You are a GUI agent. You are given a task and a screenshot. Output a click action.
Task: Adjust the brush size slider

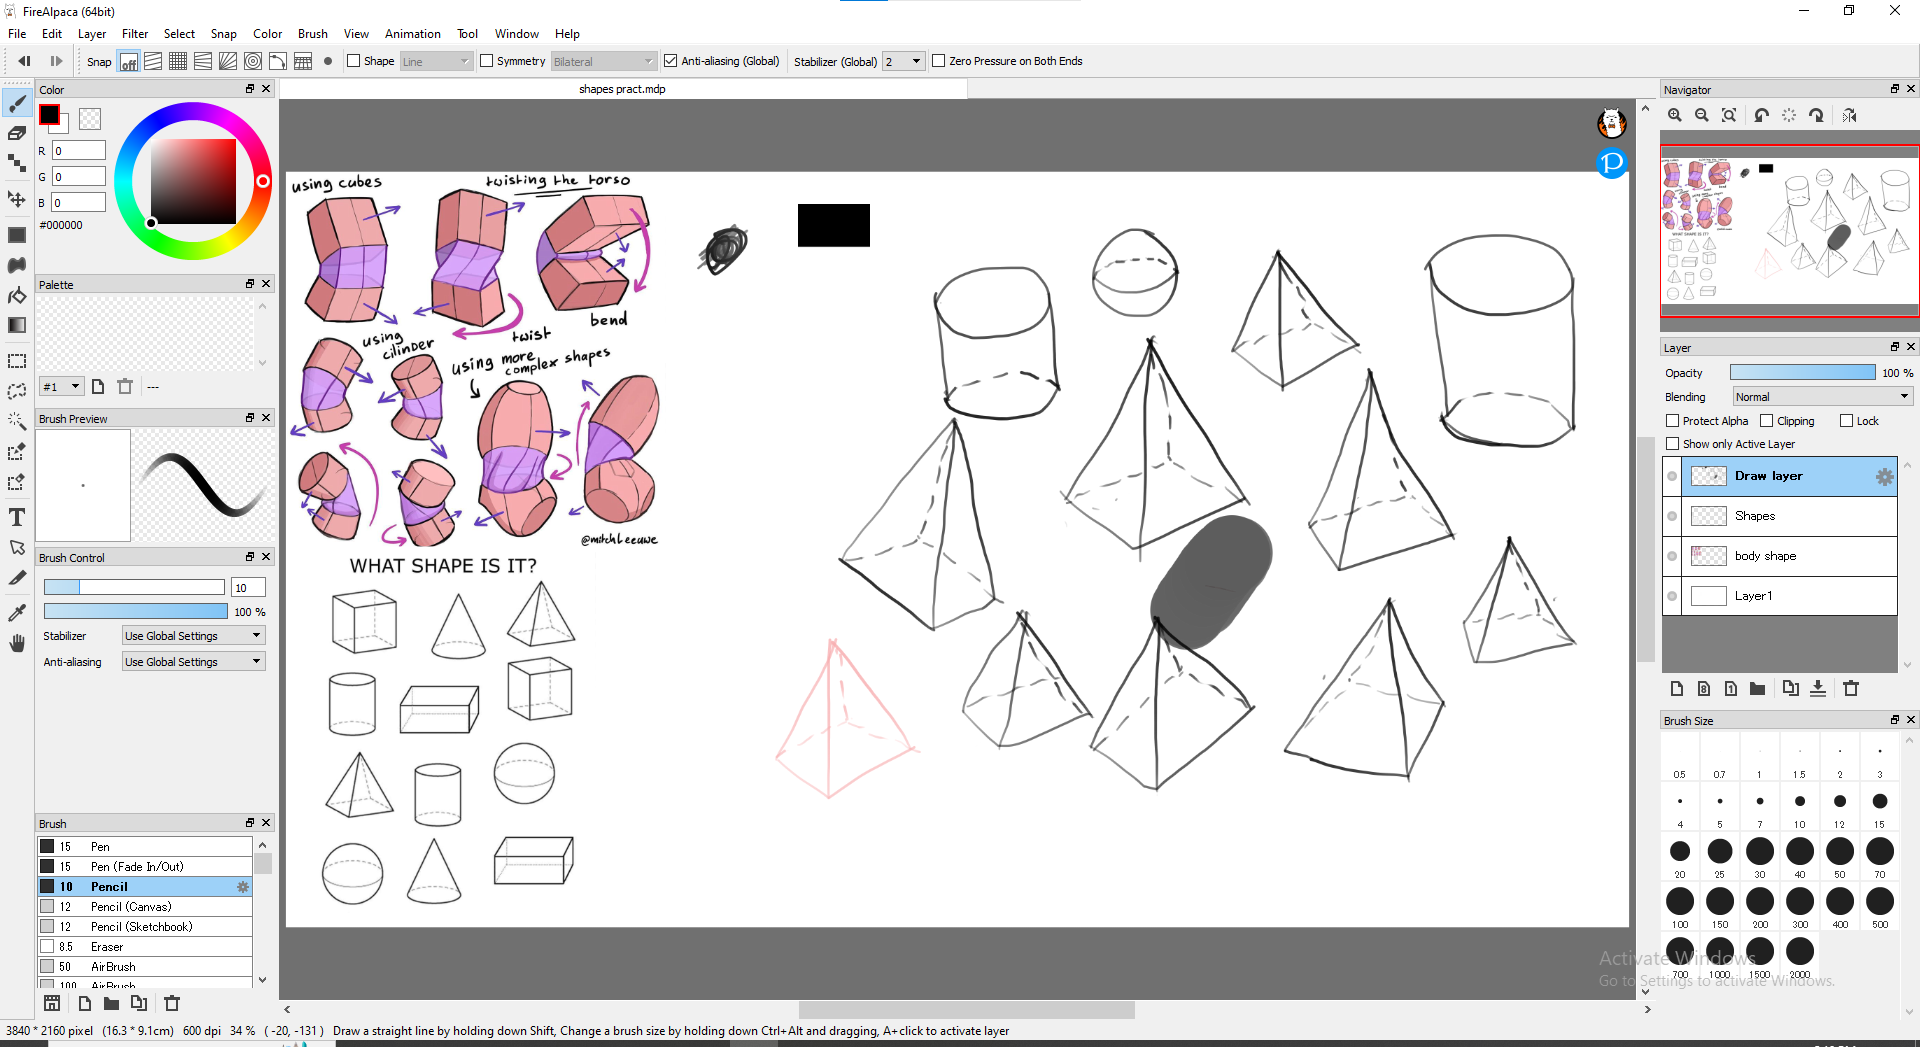point(134,588)
